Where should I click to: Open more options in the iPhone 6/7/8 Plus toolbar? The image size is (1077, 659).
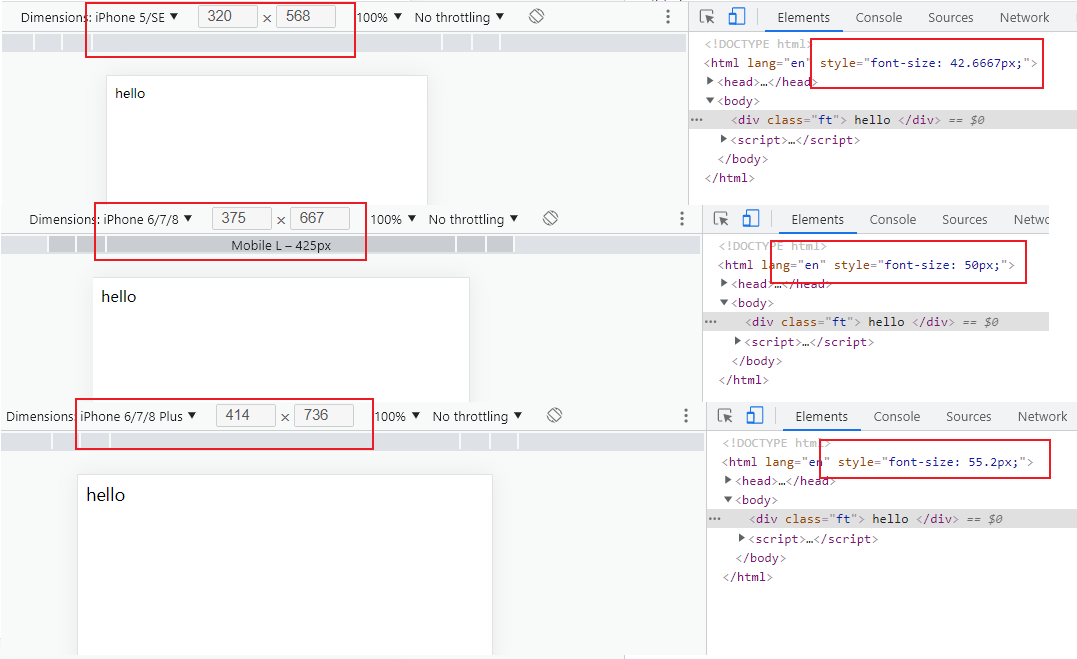(685, 415)
